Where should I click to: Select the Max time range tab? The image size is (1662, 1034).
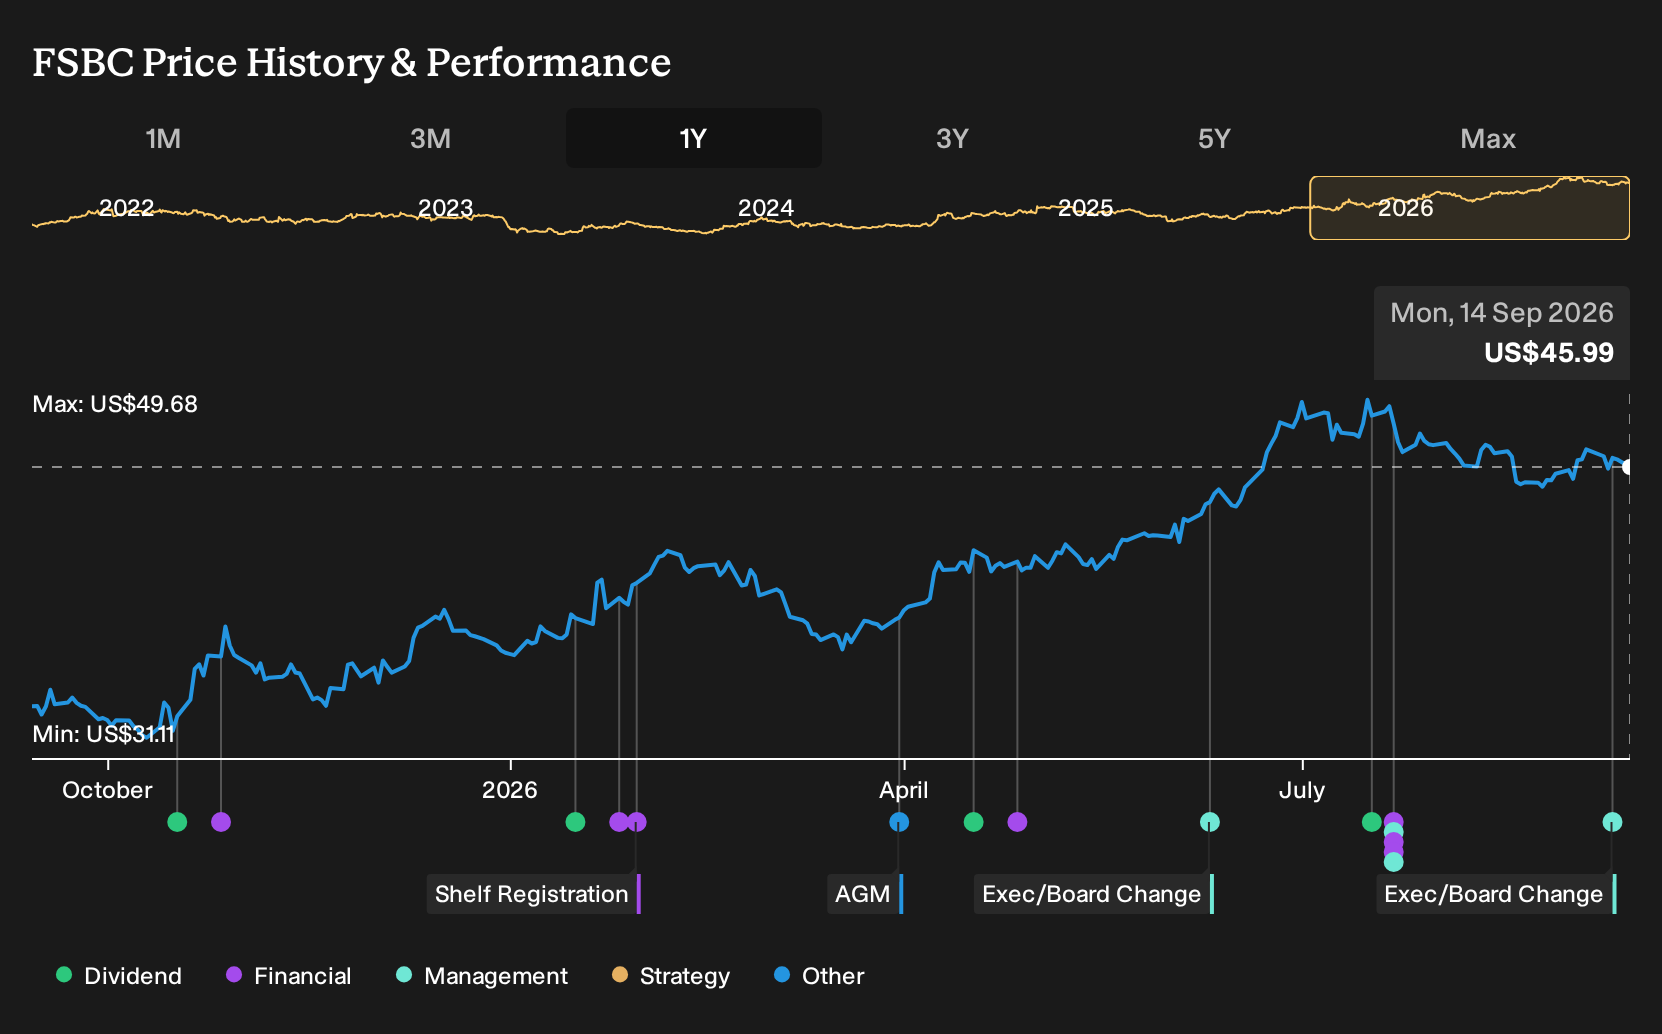1488,138
